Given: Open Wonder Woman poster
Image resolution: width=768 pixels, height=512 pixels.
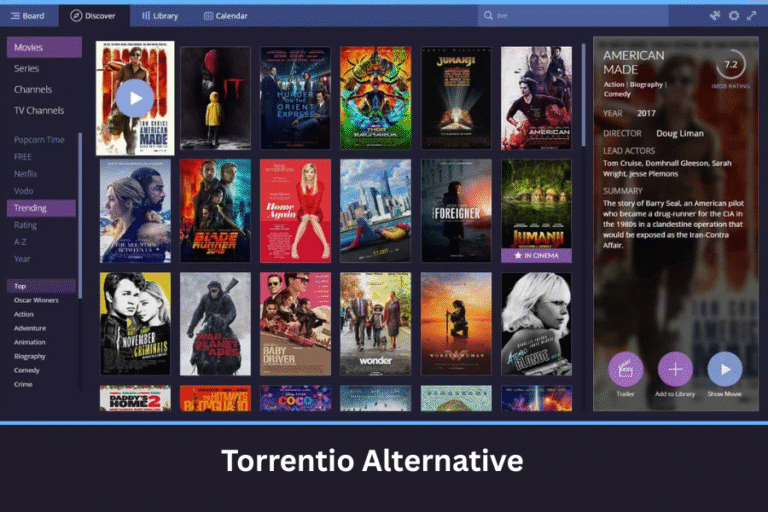Looking at the screenshot, I should coord(456,324).
